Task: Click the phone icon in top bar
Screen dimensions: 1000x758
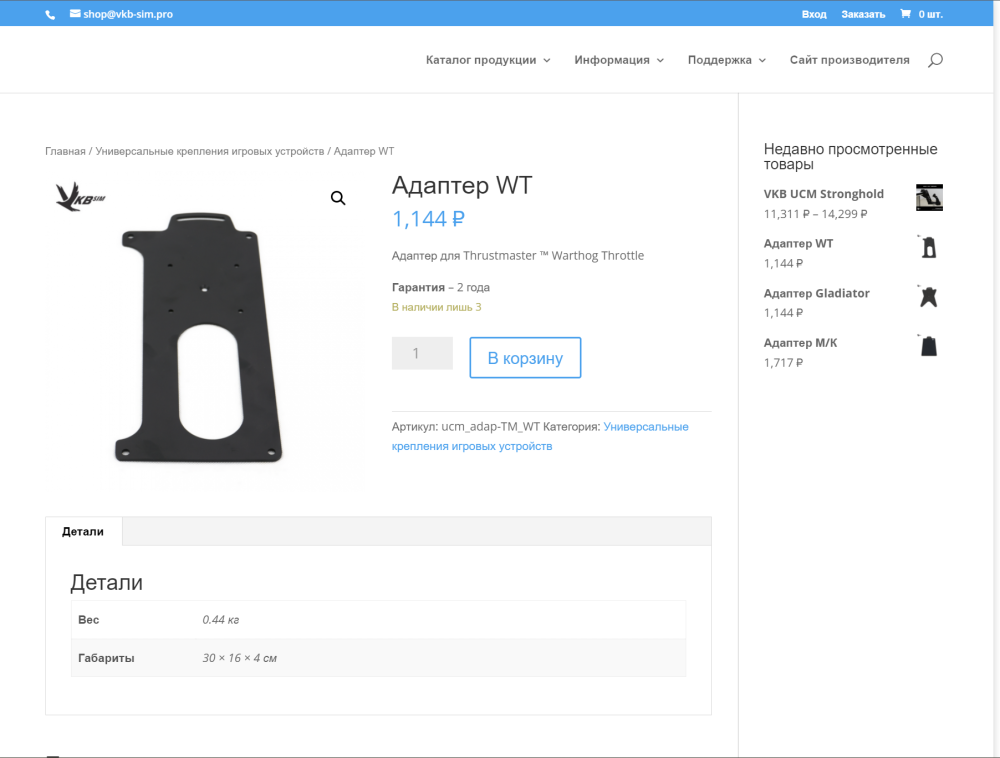Action: coord(50,15)
